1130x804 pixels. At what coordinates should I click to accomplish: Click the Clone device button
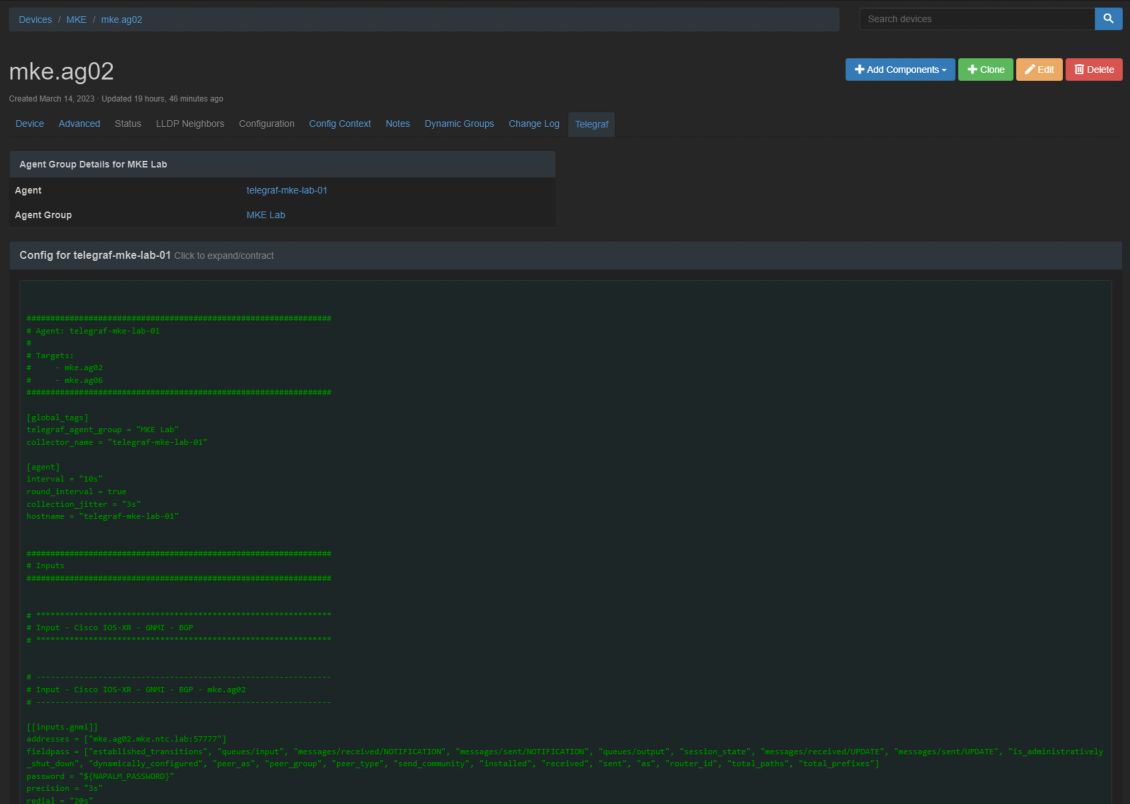pos(985,70)
